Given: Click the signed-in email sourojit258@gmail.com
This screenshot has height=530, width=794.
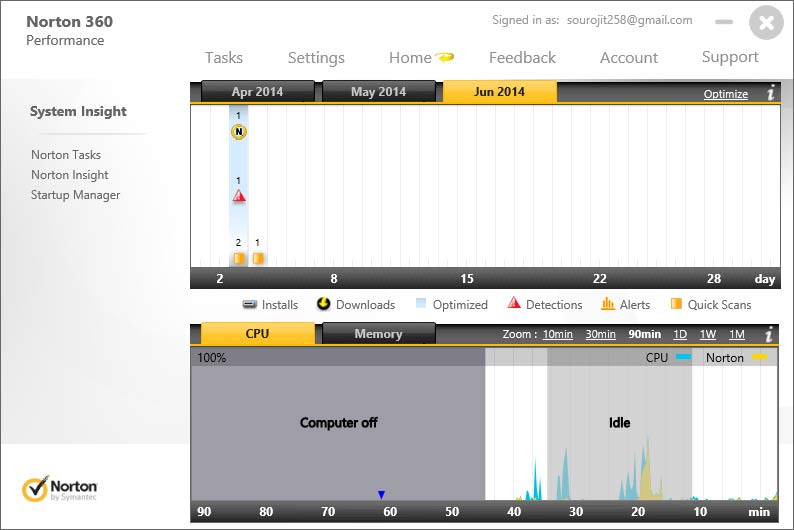Looking at the screenshot, I should click(629, 20).
